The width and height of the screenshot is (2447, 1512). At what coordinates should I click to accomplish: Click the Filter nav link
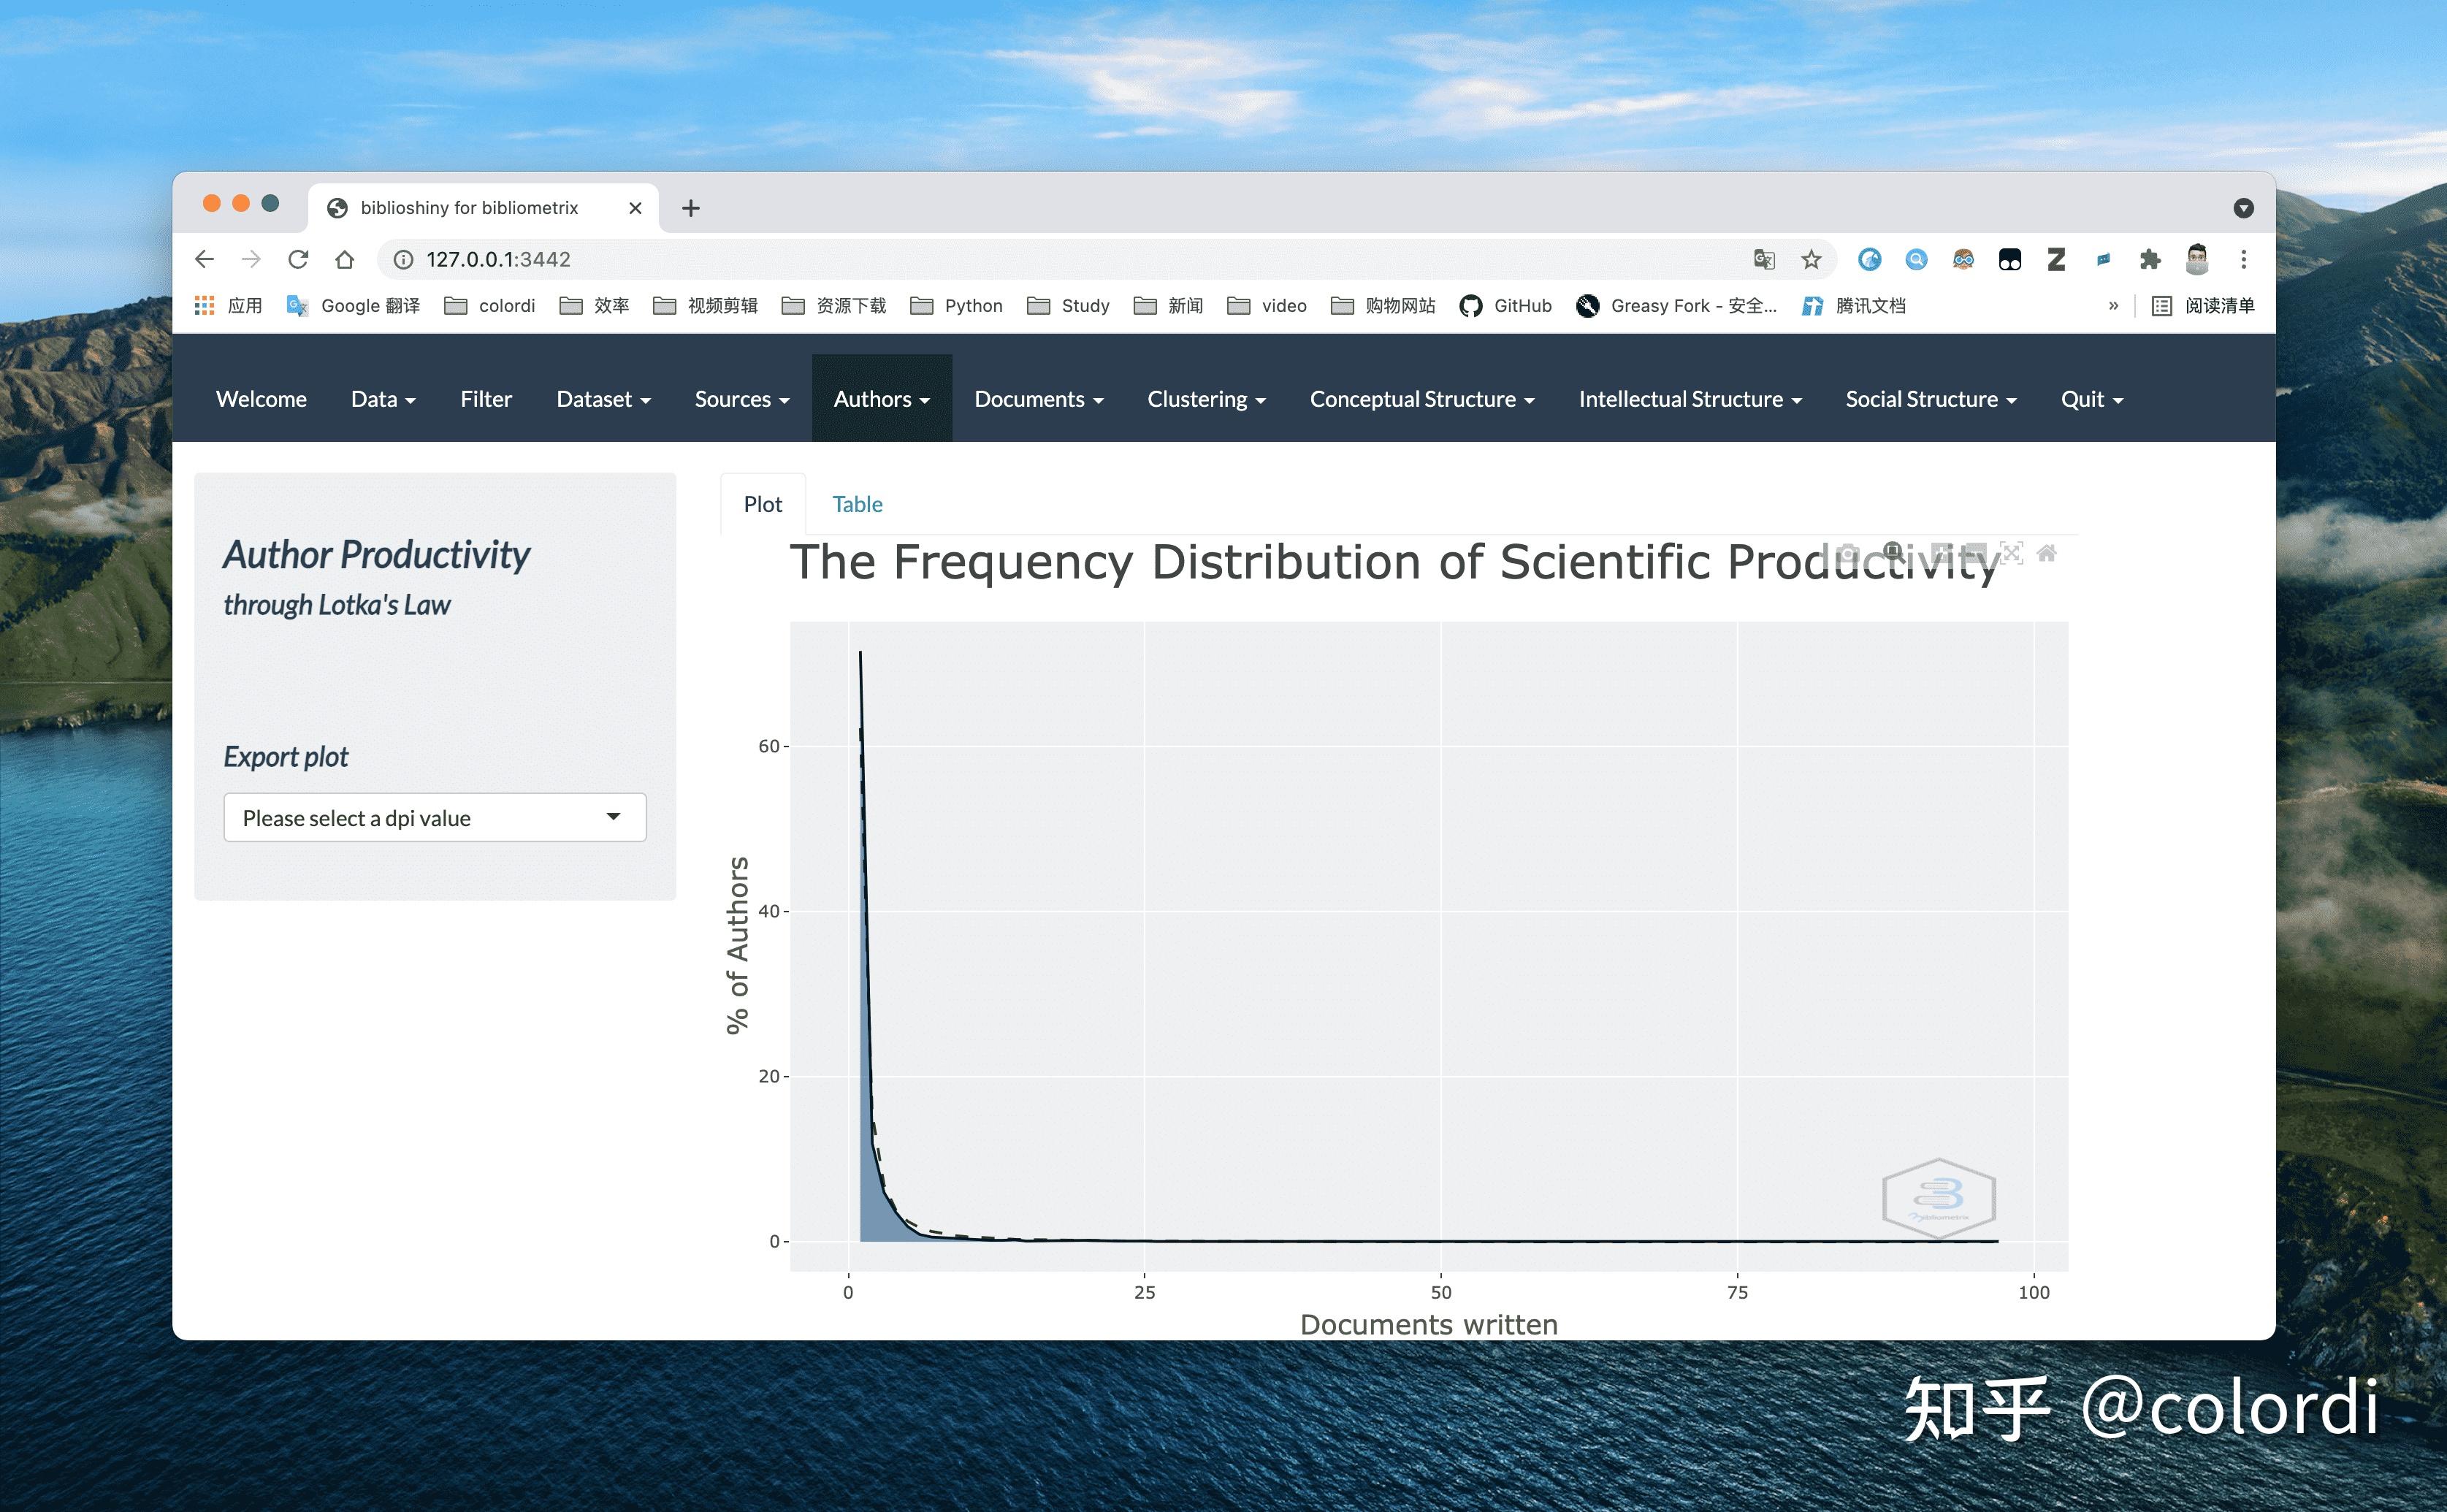click(486, 399)
